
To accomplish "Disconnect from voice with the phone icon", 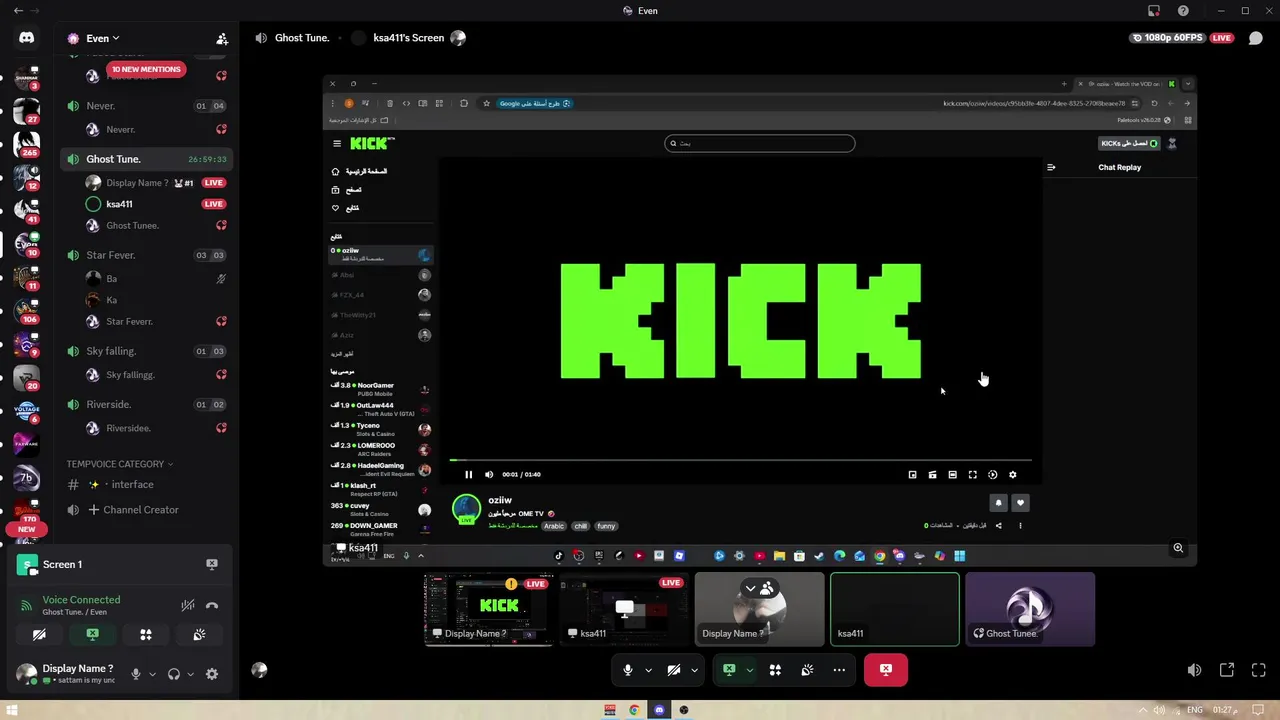I will pos(212,605).
